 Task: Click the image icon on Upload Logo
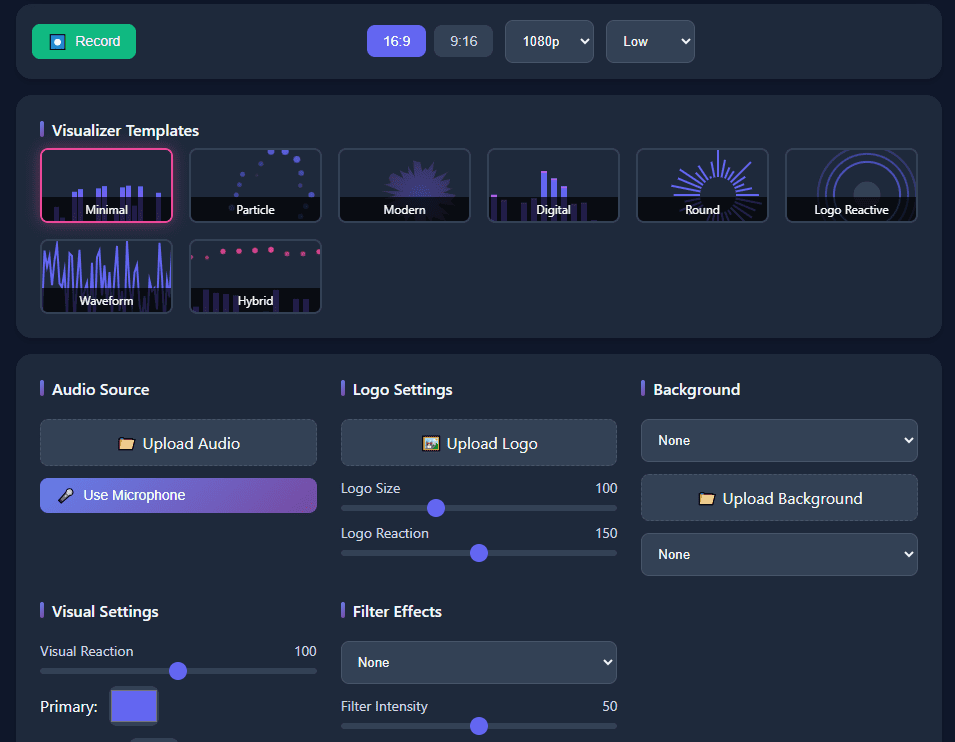pos(430,442)
